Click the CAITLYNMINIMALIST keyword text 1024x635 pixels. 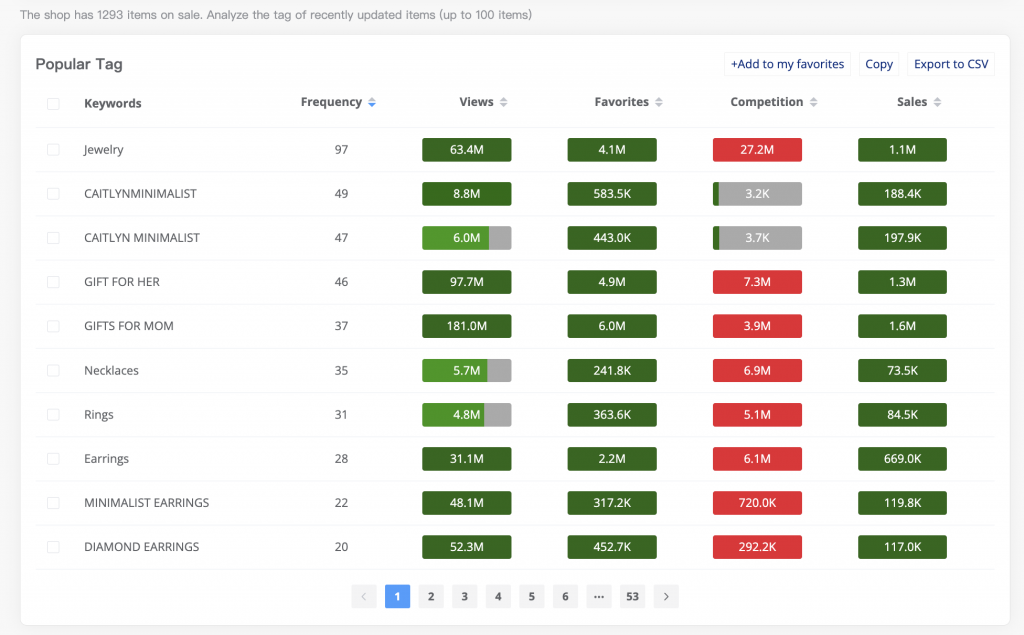(x=140, y=194)
